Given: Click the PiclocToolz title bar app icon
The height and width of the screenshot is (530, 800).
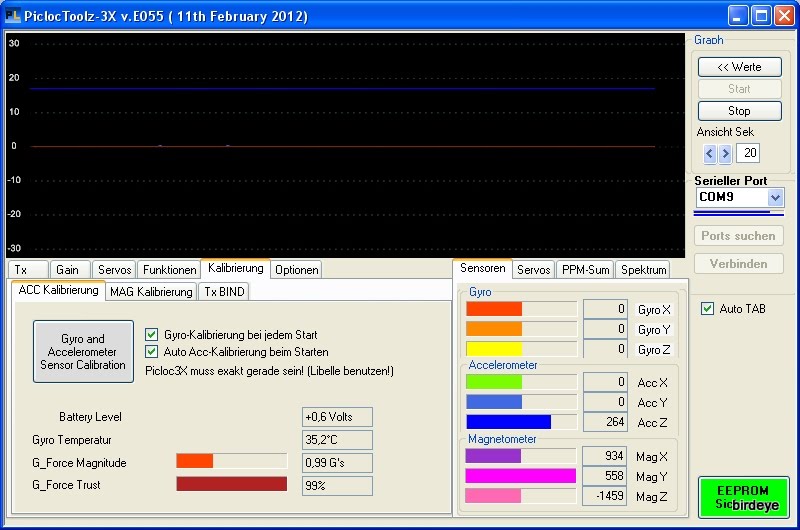Looking at the screenshot, I should pos(13,16).
